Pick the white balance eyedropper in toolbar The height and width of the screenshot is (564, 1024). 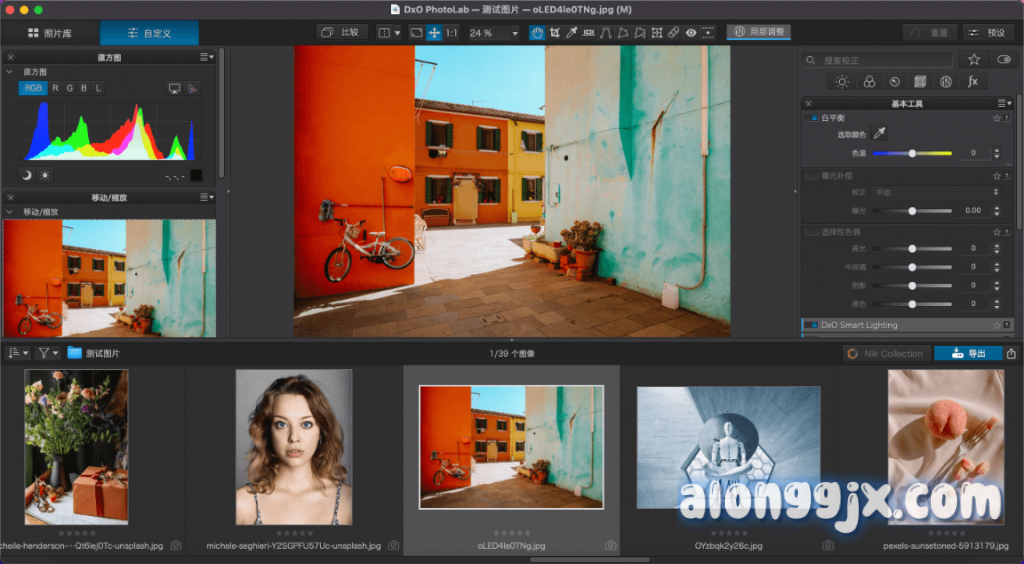[x=571, y=33]
